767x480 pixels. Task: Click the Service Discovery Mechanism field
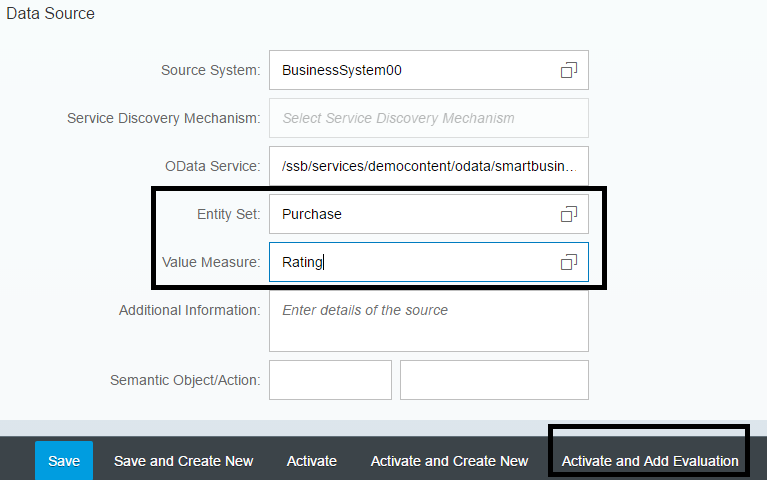tap(428, 118)
